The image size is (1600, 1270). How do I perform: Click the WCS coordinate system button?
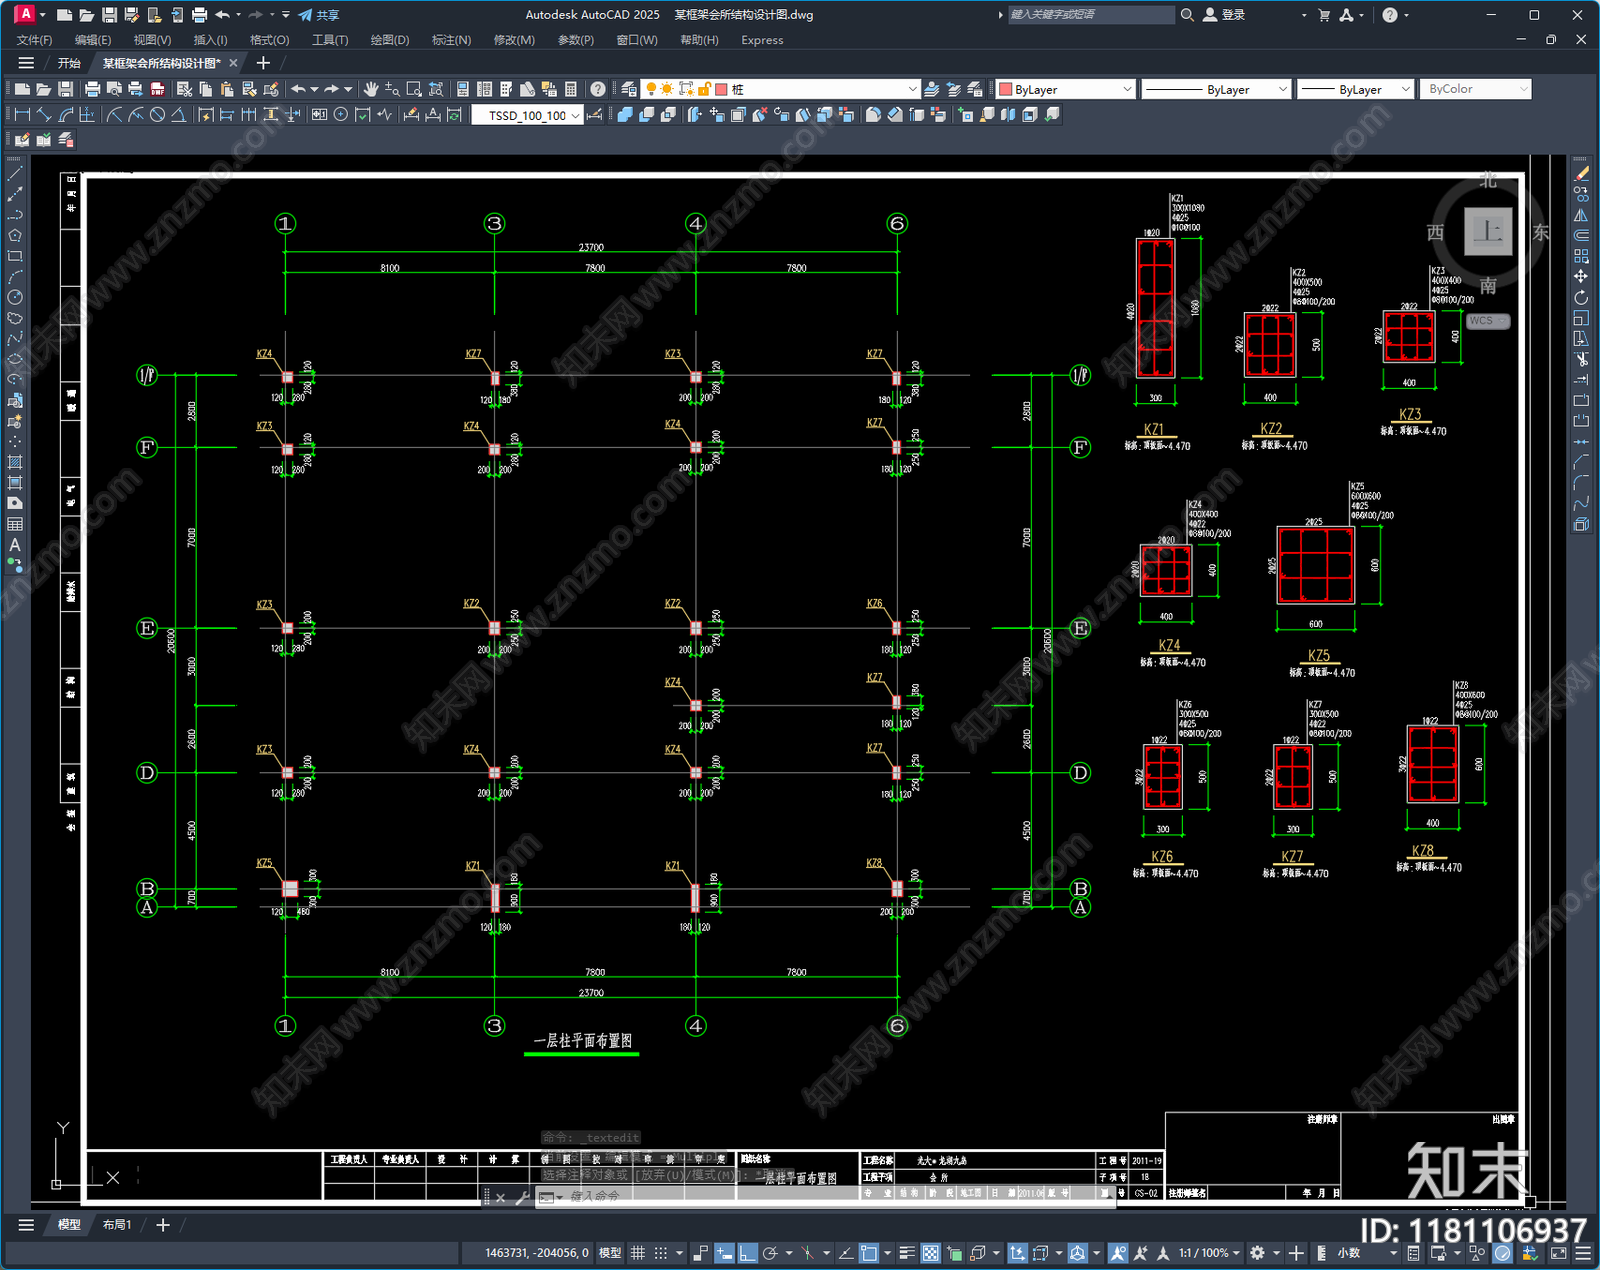coord(1488,321)
